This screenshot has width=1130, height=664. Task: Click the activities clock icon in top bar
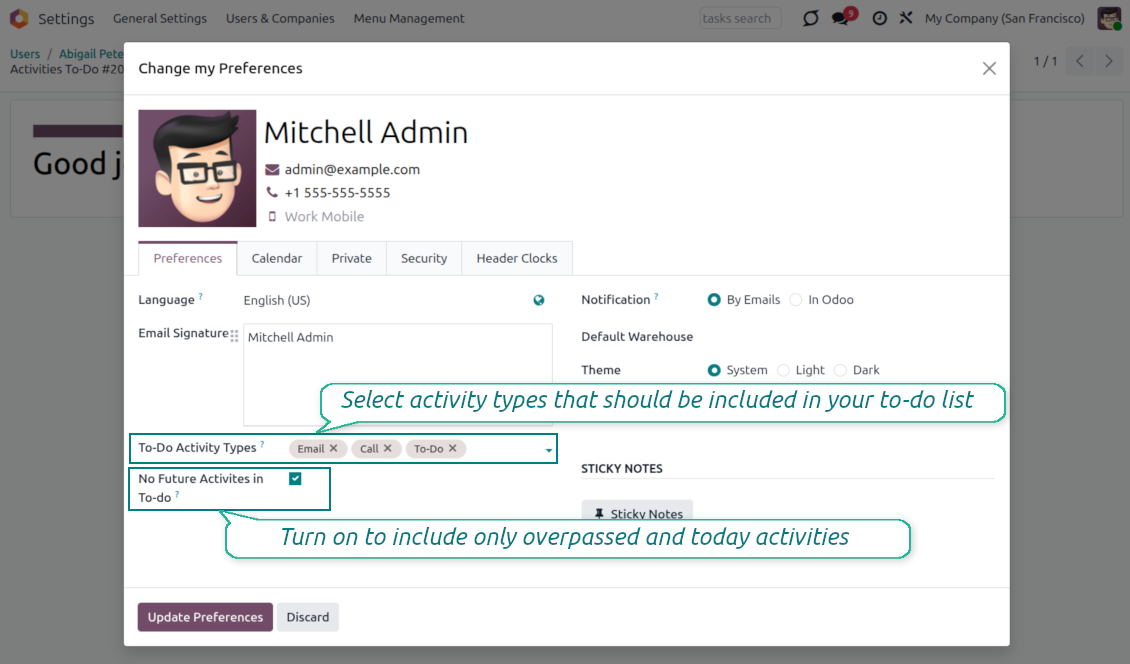click(x=879, y=18)
